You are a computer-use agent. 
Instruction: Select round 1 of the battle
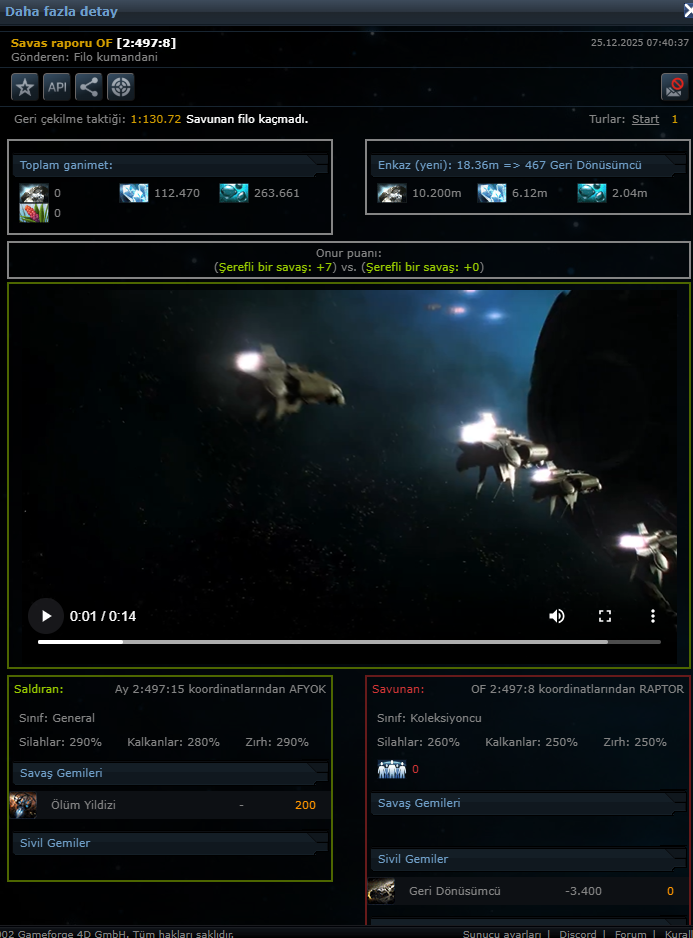pos(674,119)
